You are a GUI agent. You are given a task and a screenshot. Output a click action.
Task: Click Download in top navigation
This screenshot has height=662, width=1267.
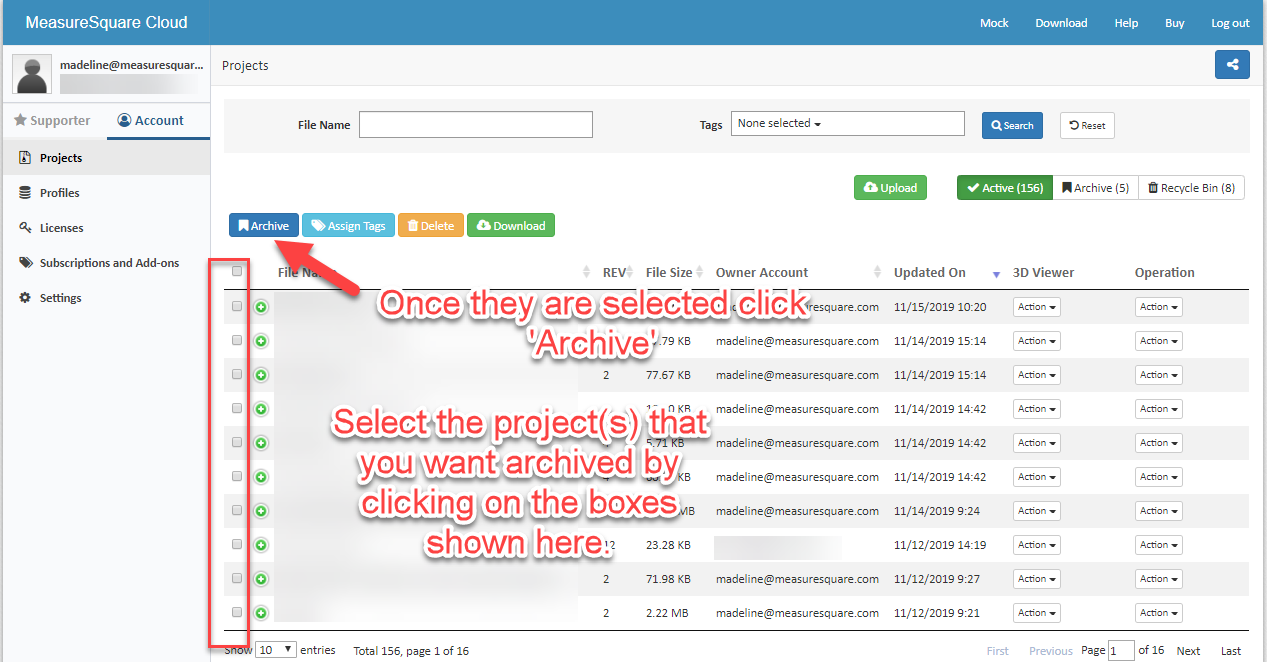(1061, 23)
